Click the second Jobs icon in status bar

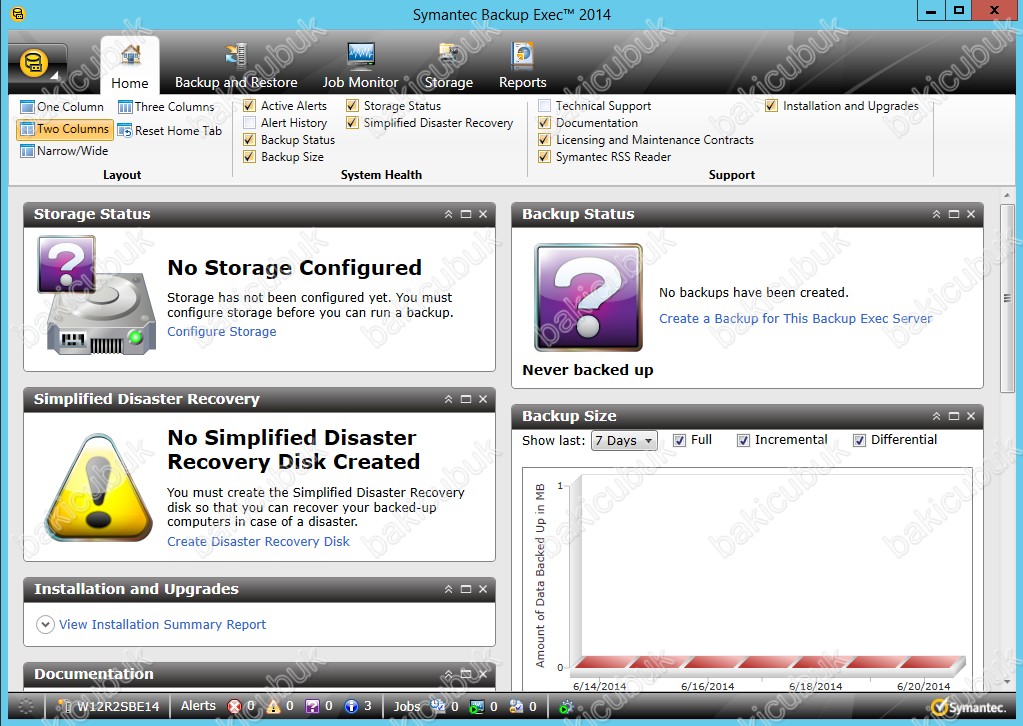tap(477, 706)
